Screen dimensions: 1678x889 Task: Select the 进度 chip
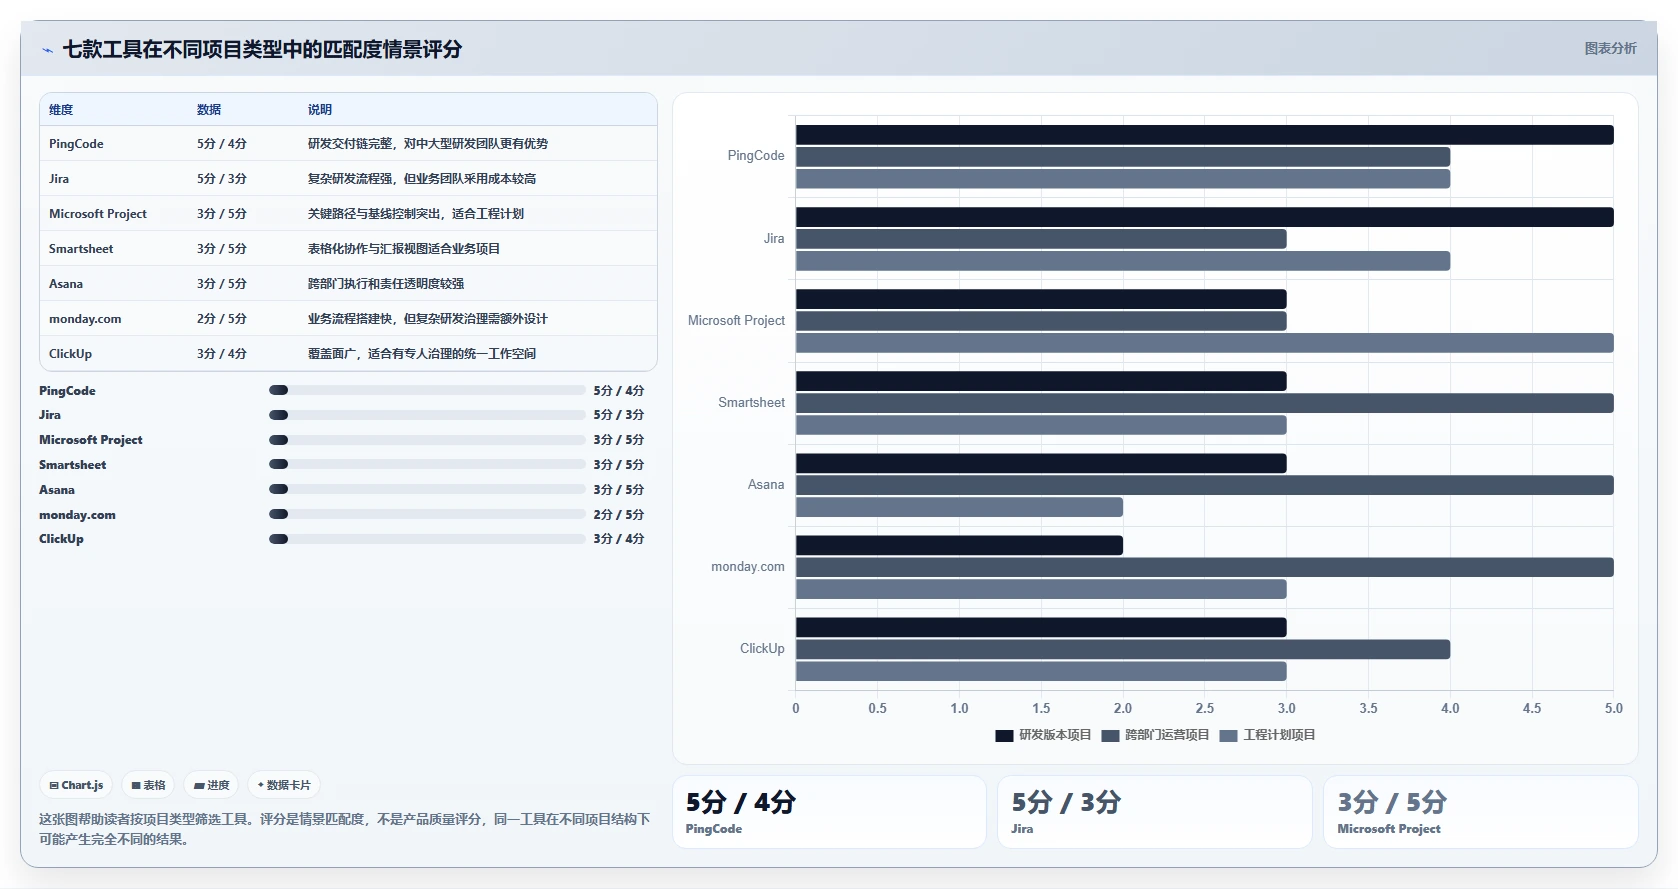pyautogui.click(x=212, y=785)
